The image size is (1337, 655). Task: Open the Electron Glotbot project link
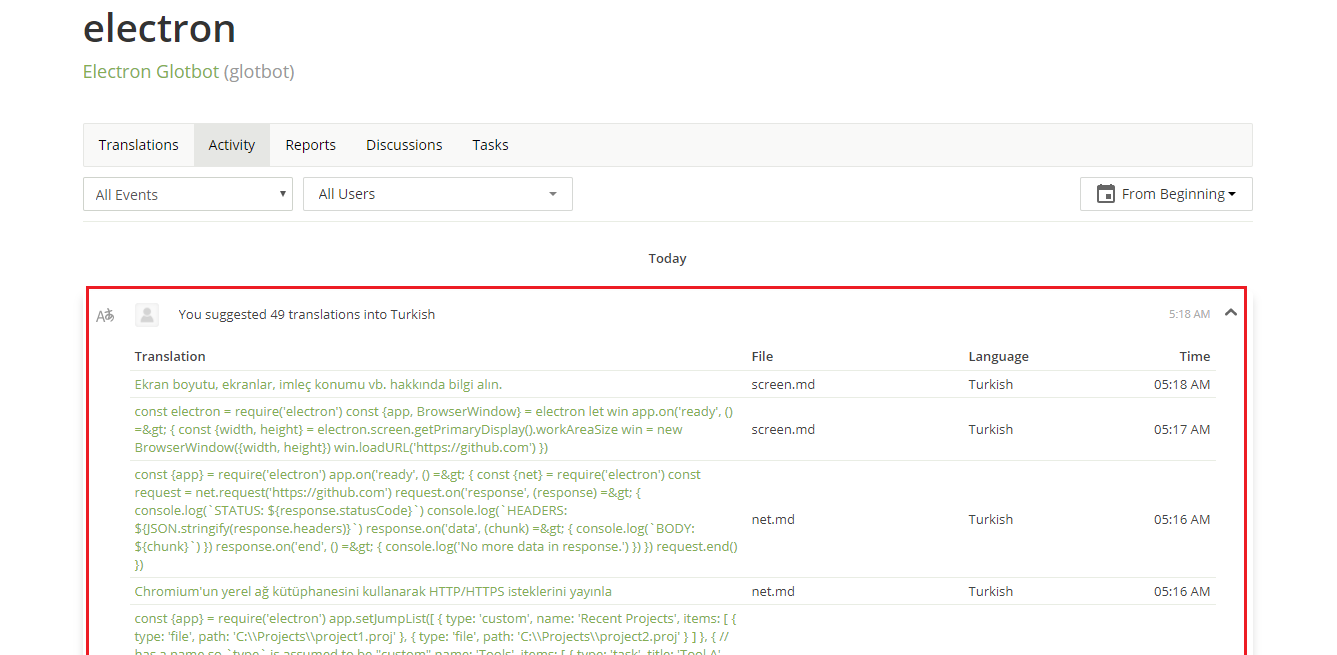151,72
